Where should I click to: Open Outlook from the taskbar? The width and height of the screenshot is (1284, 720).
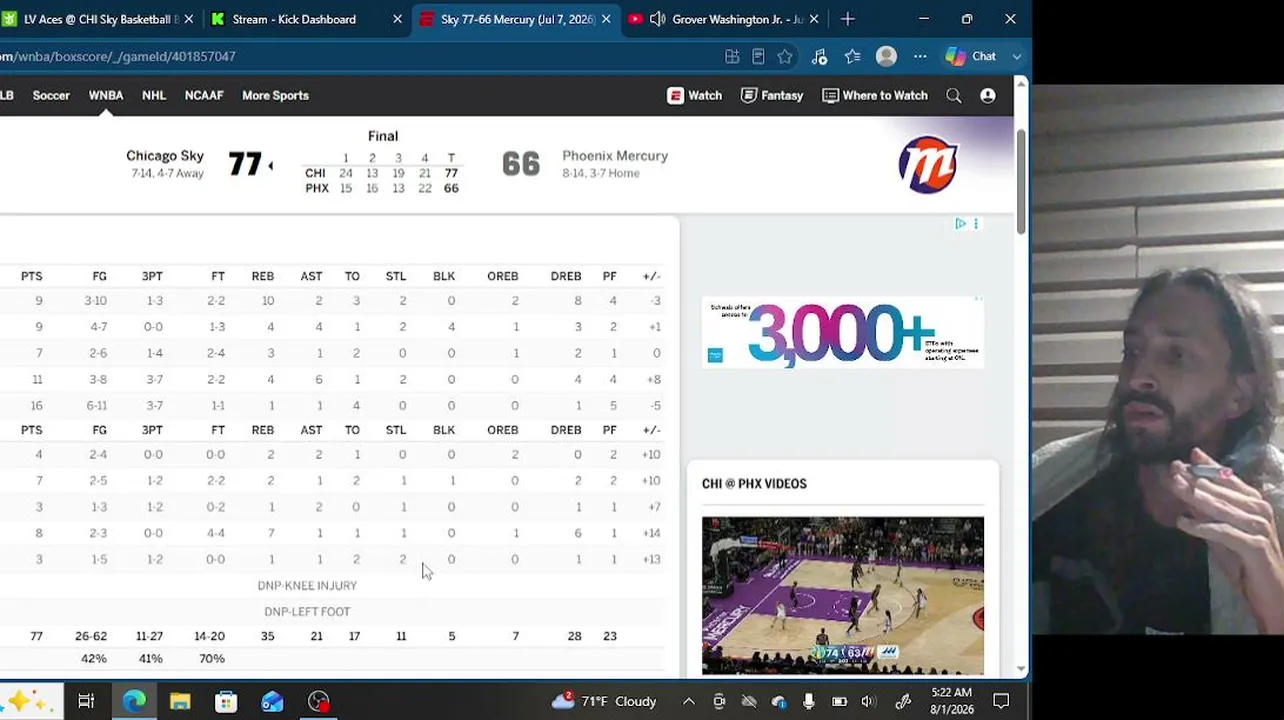coord(272,702)
